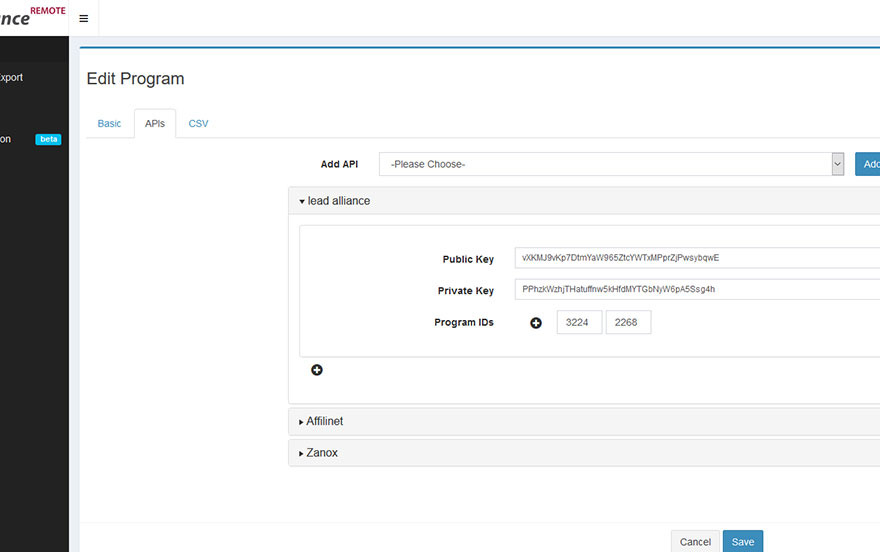
Task: Open the CSV tab
Action: (198, 124)
